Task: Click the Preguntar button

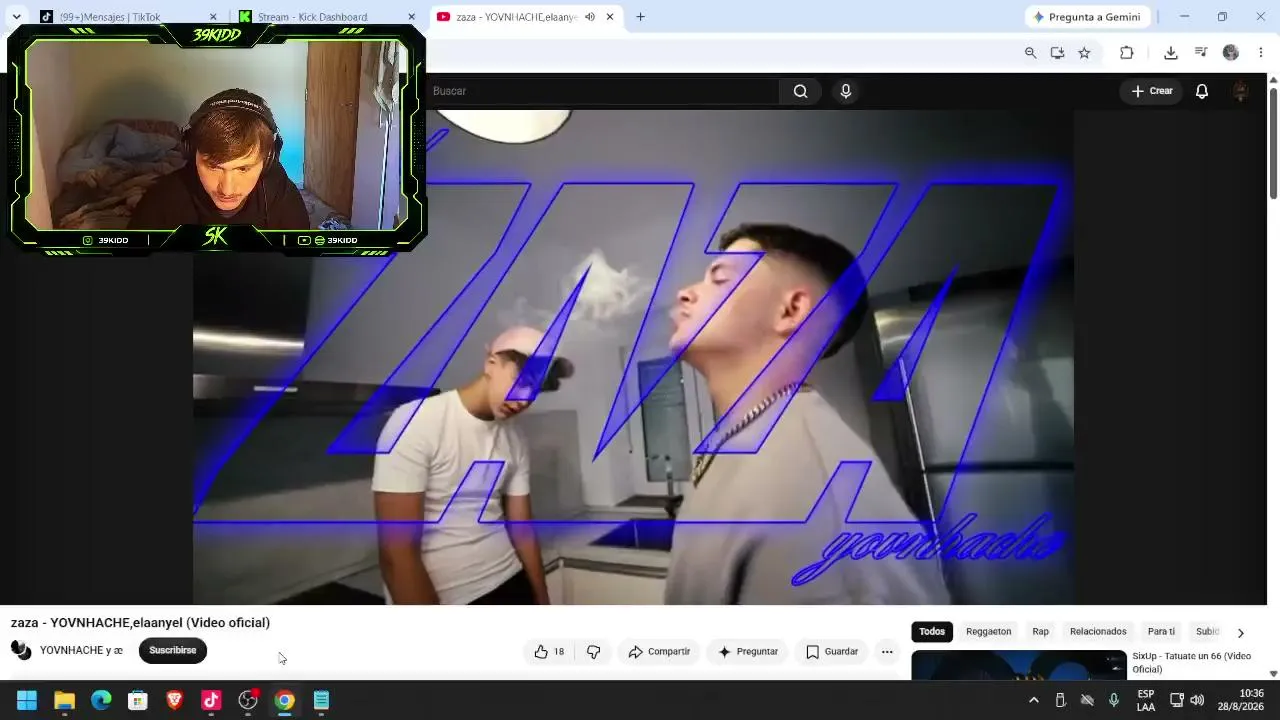Action: pyautogui.click(x=747, y=652)
